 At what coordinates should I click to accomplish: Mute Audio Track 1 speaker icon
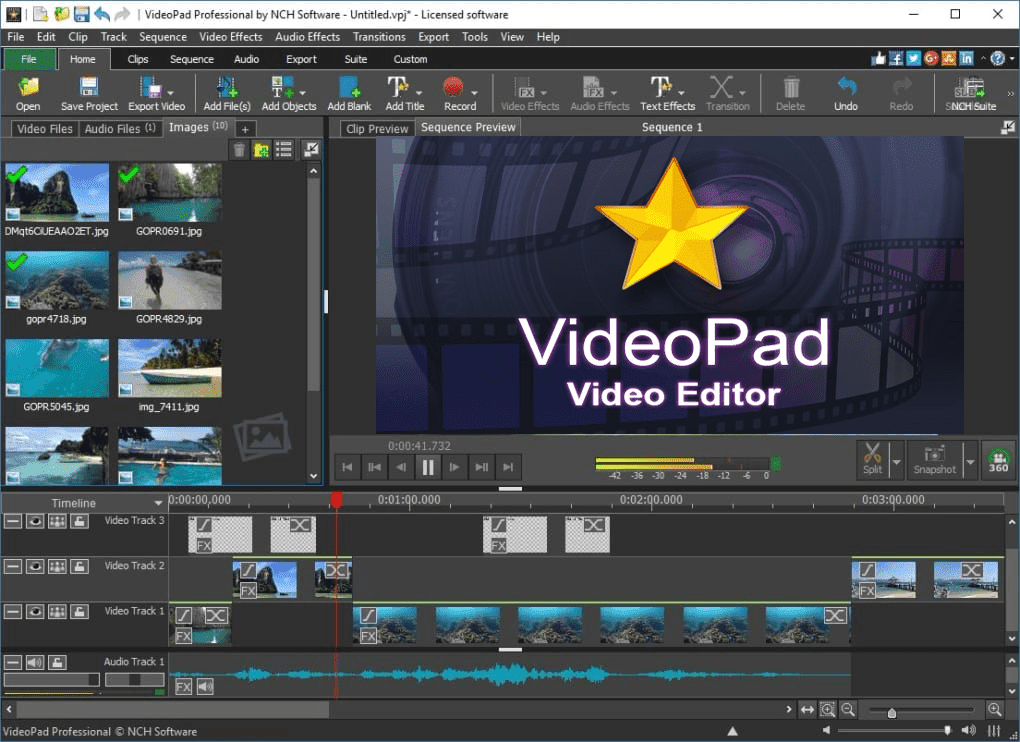(35, 662)
